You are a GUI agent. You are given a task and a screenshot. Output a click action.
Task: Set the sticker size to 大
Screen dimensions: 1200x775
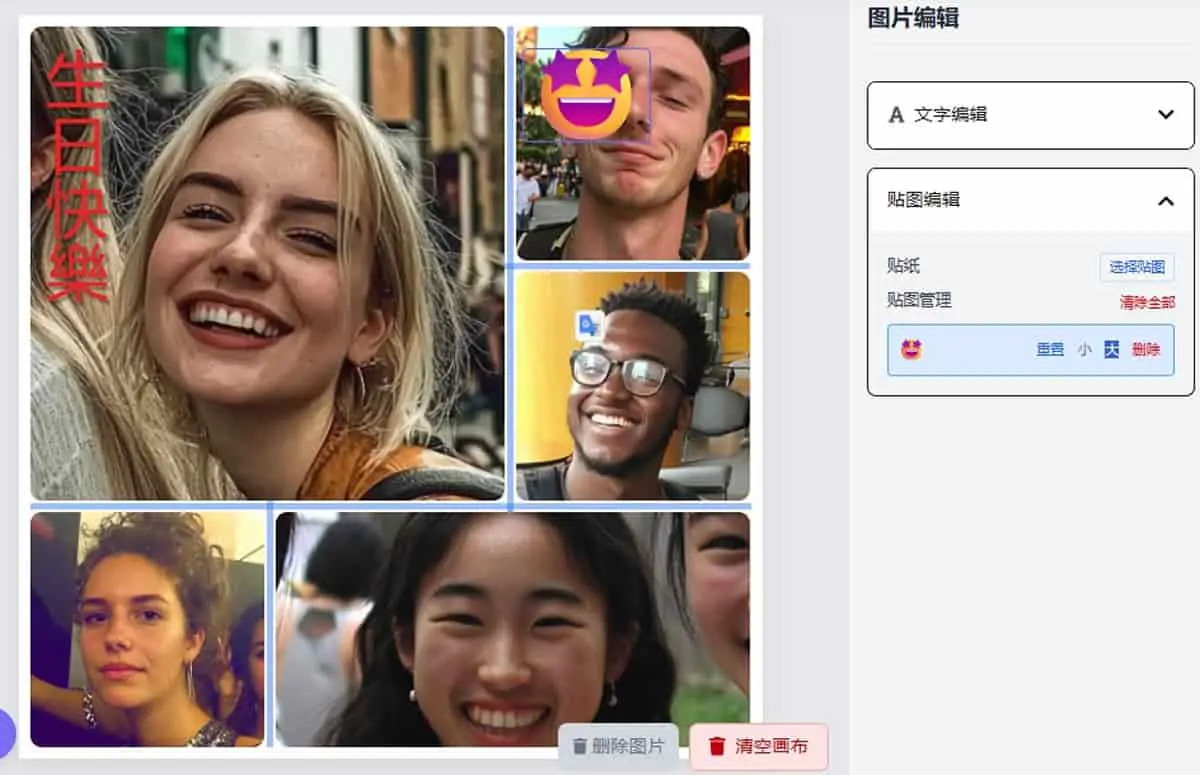click(1111, 350)
